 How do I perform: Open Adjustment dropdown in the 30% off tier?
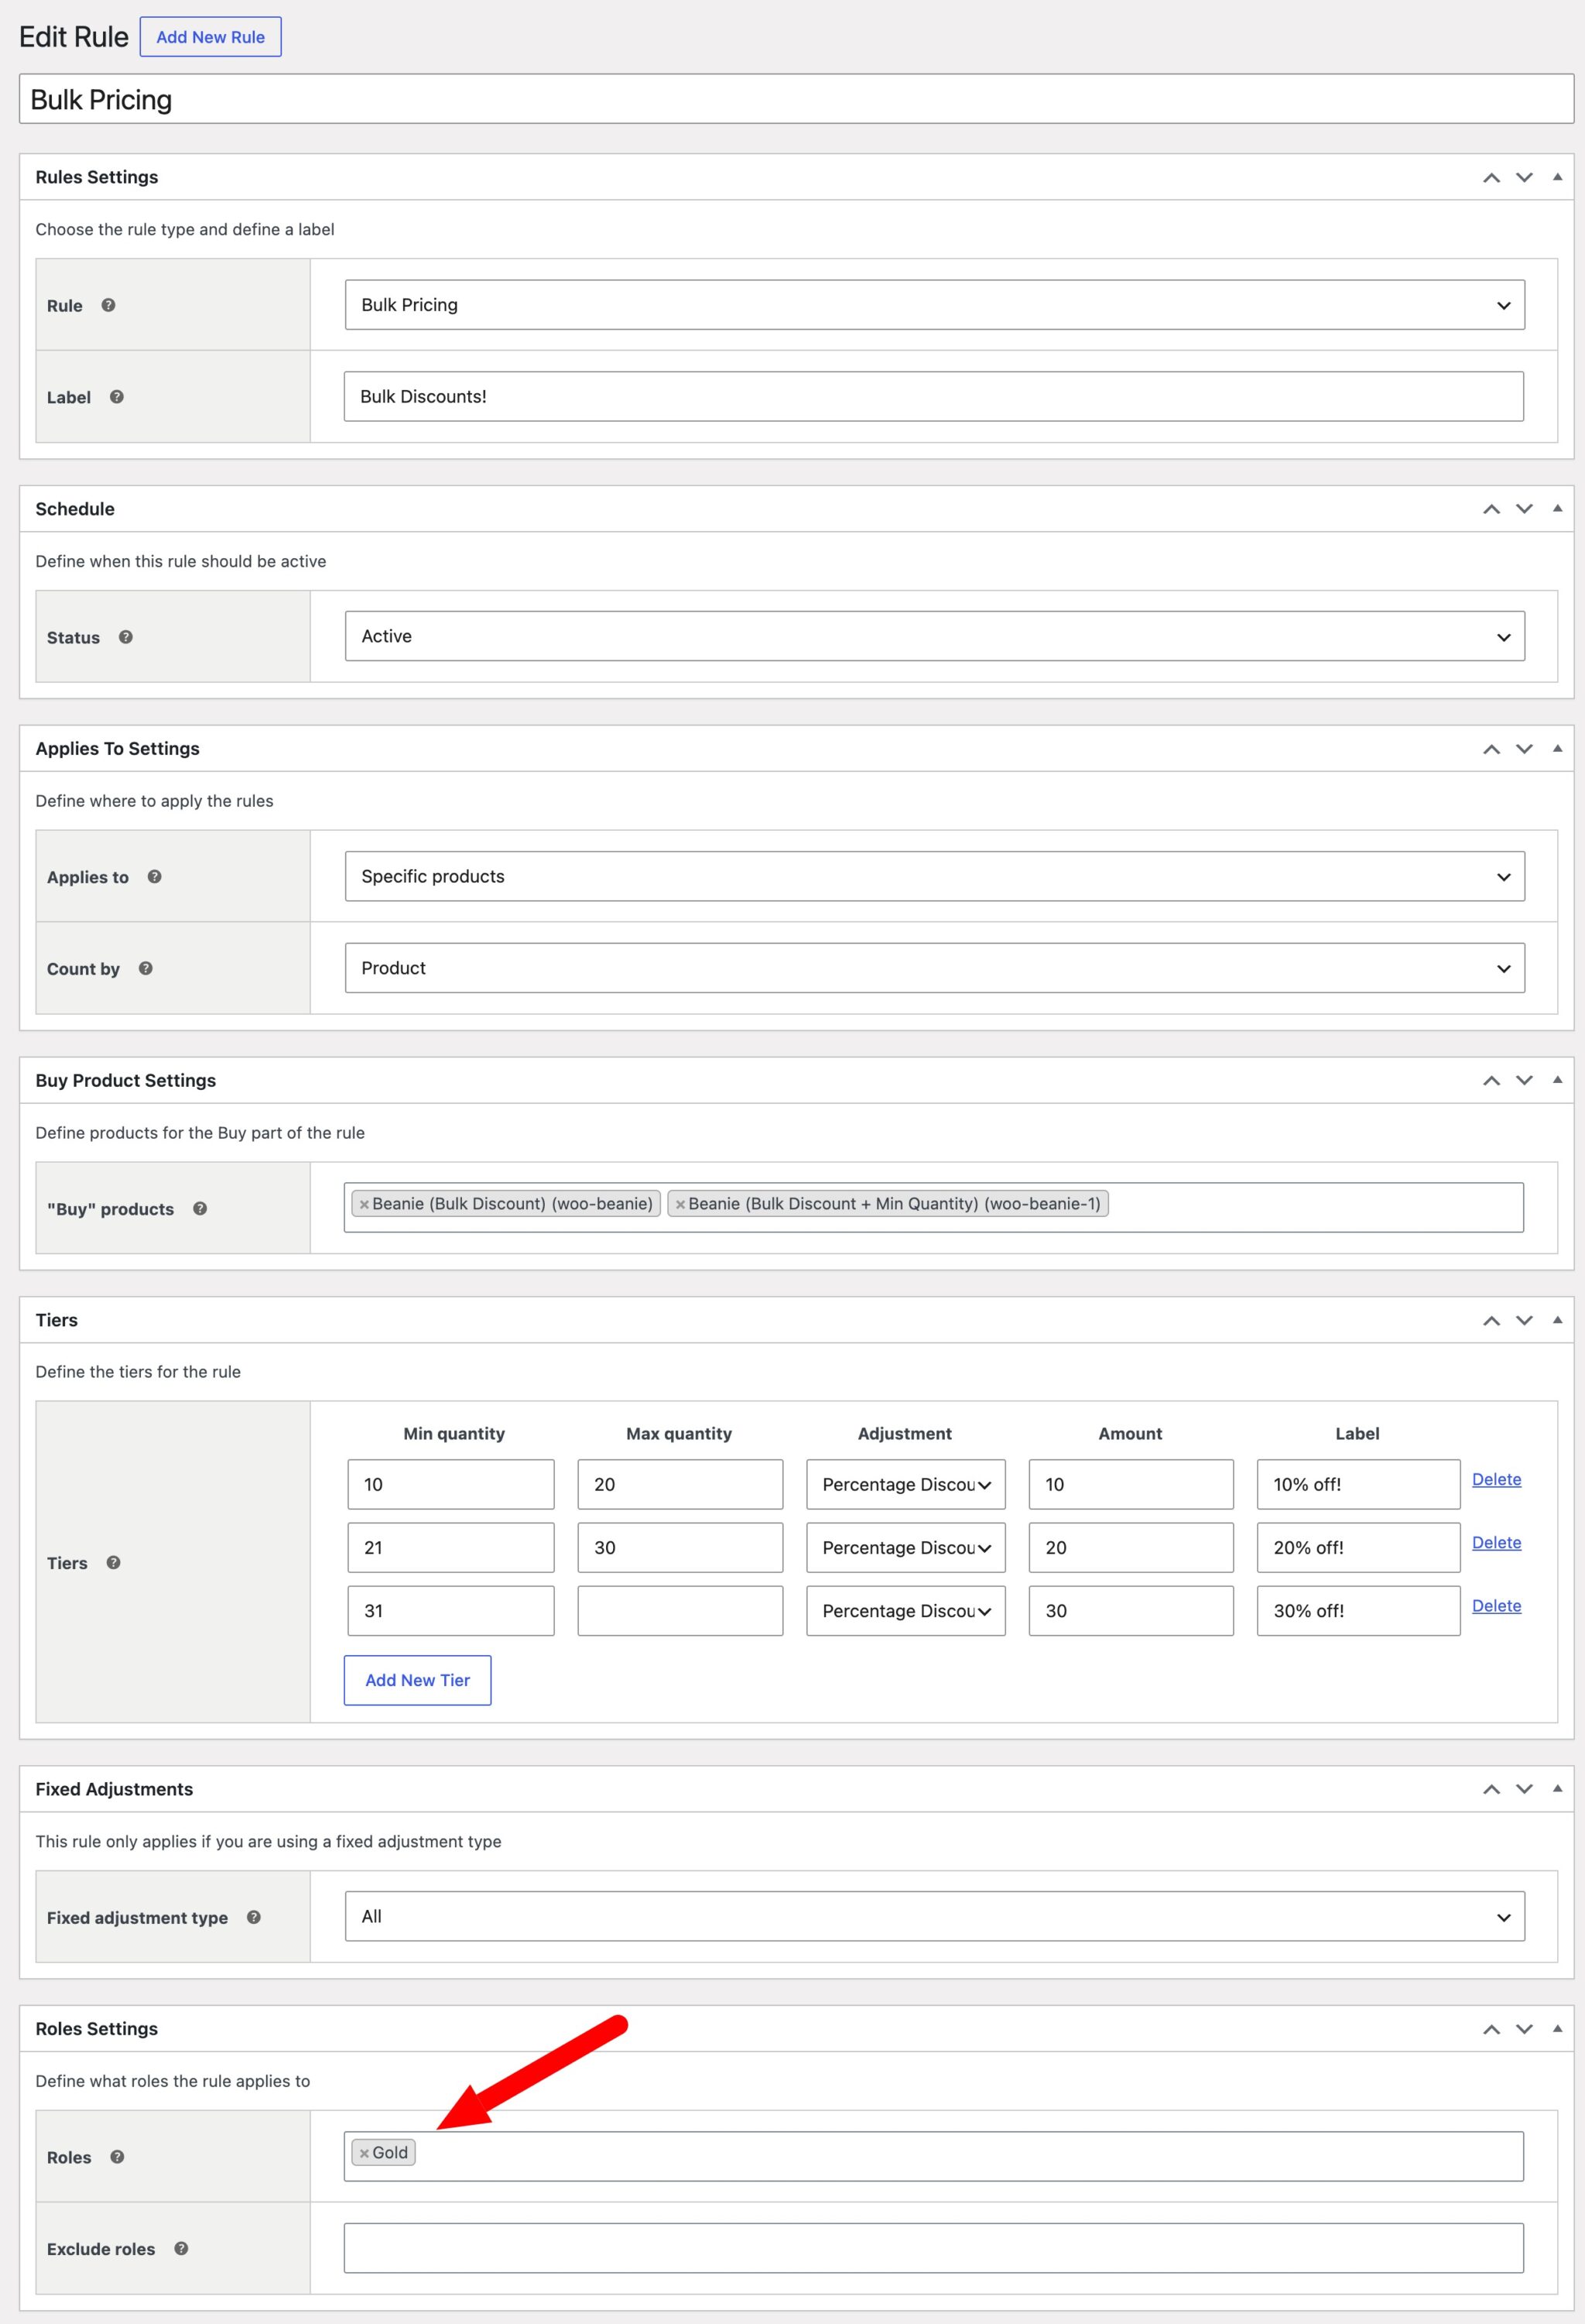coord(906,1610)
